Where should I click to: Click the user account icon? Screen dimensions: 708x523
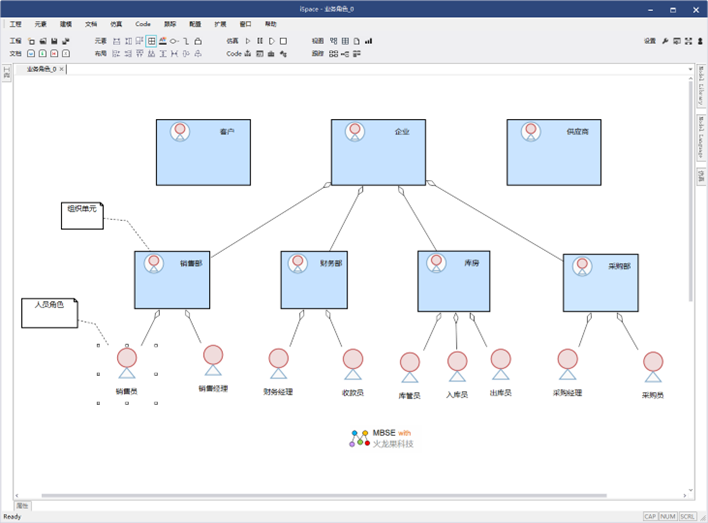click(700, 41)
